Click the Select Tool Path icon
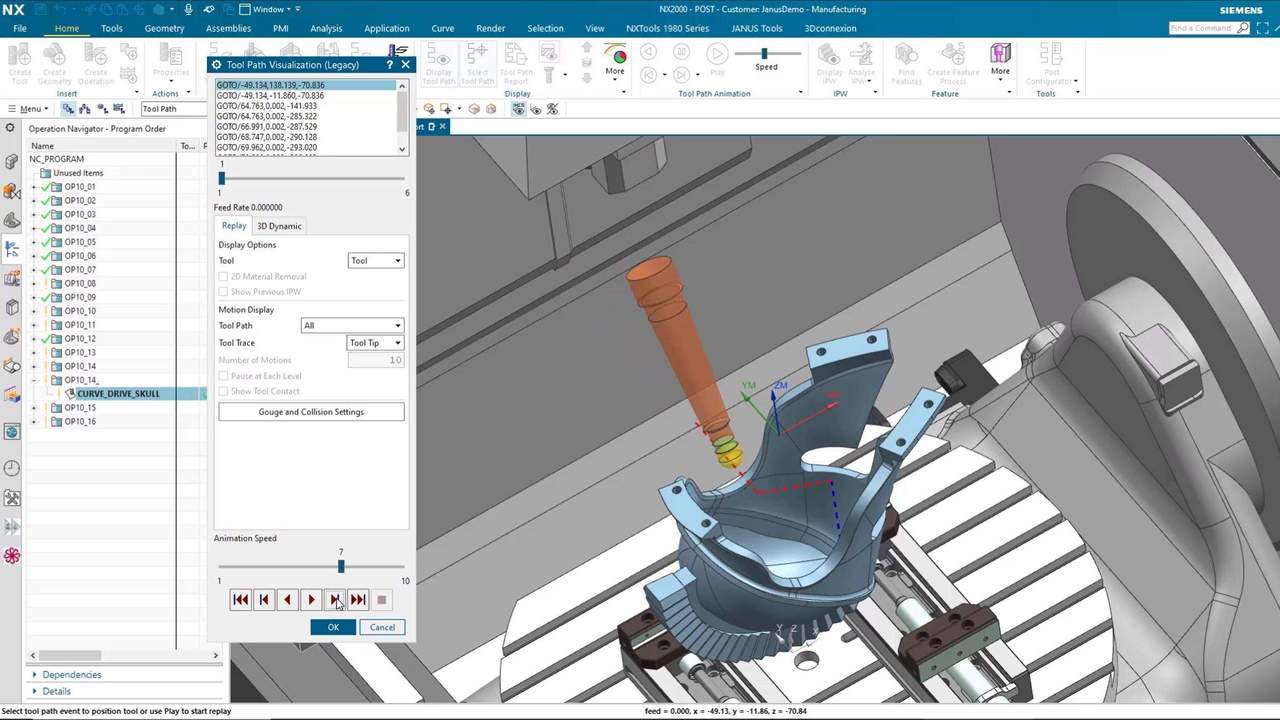The image size is (1280, 720). tap(477, 62)
